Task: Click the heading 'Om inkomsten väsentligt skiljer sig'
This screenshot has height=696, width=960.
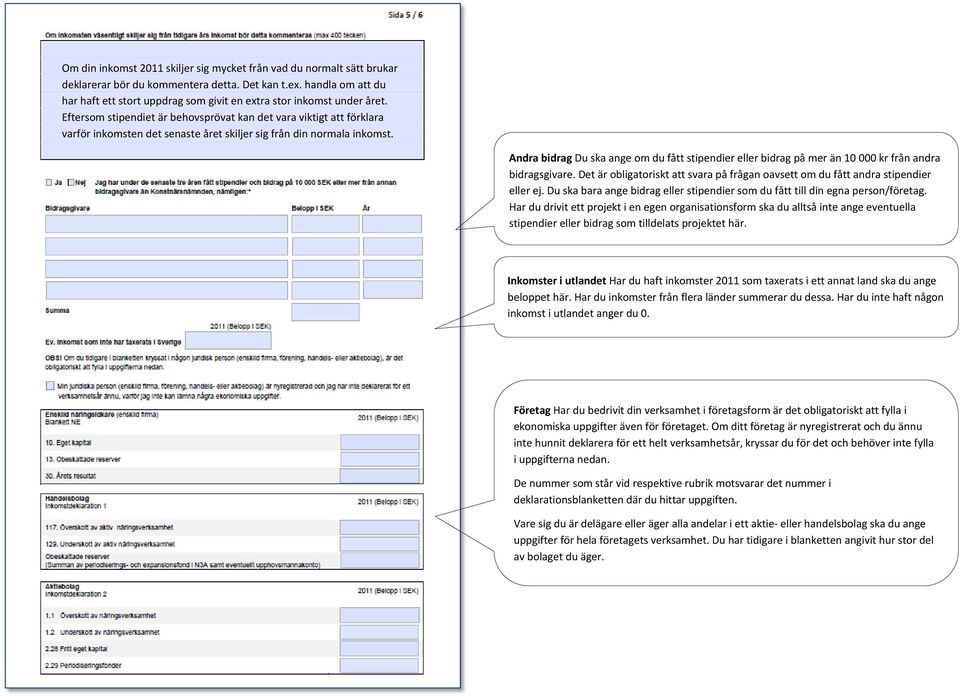Action: click(x=205, y=36)
